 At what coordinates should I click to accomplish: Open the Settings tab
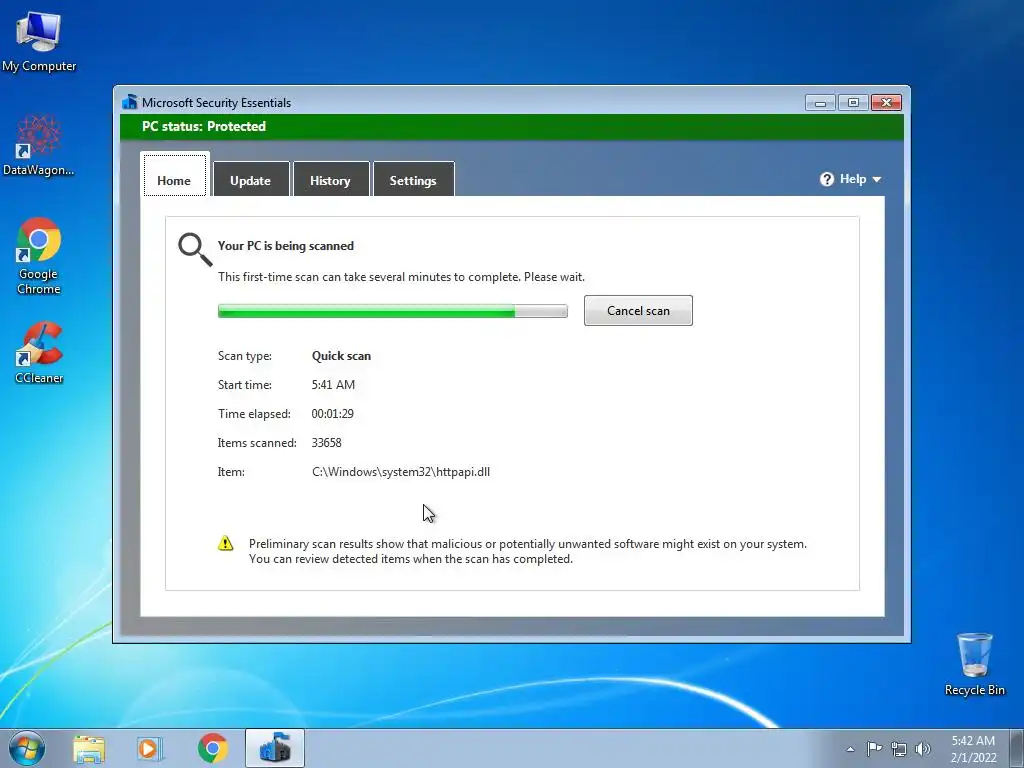(413, 179)
